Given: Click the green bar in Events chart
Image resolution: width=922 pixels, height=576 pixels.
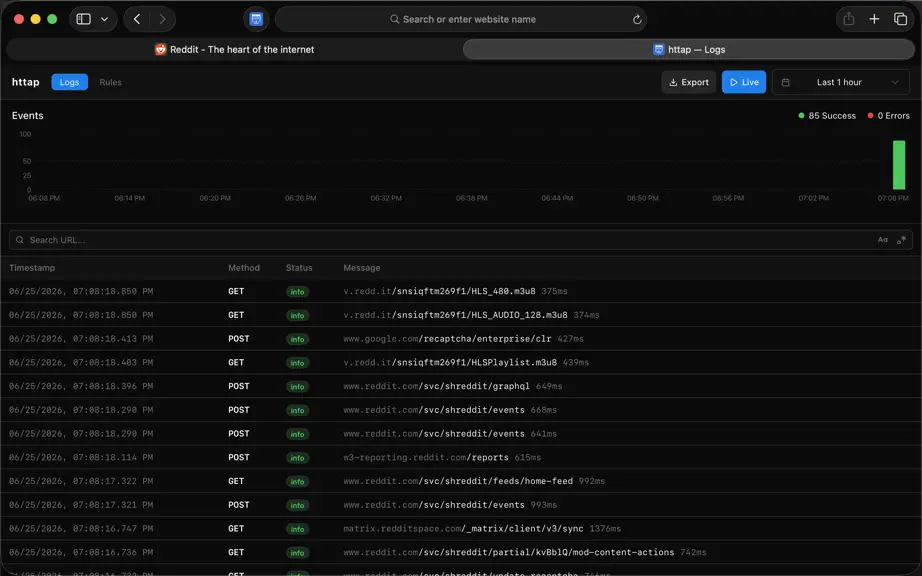Looking at the screenshot, I should [899, 165].
